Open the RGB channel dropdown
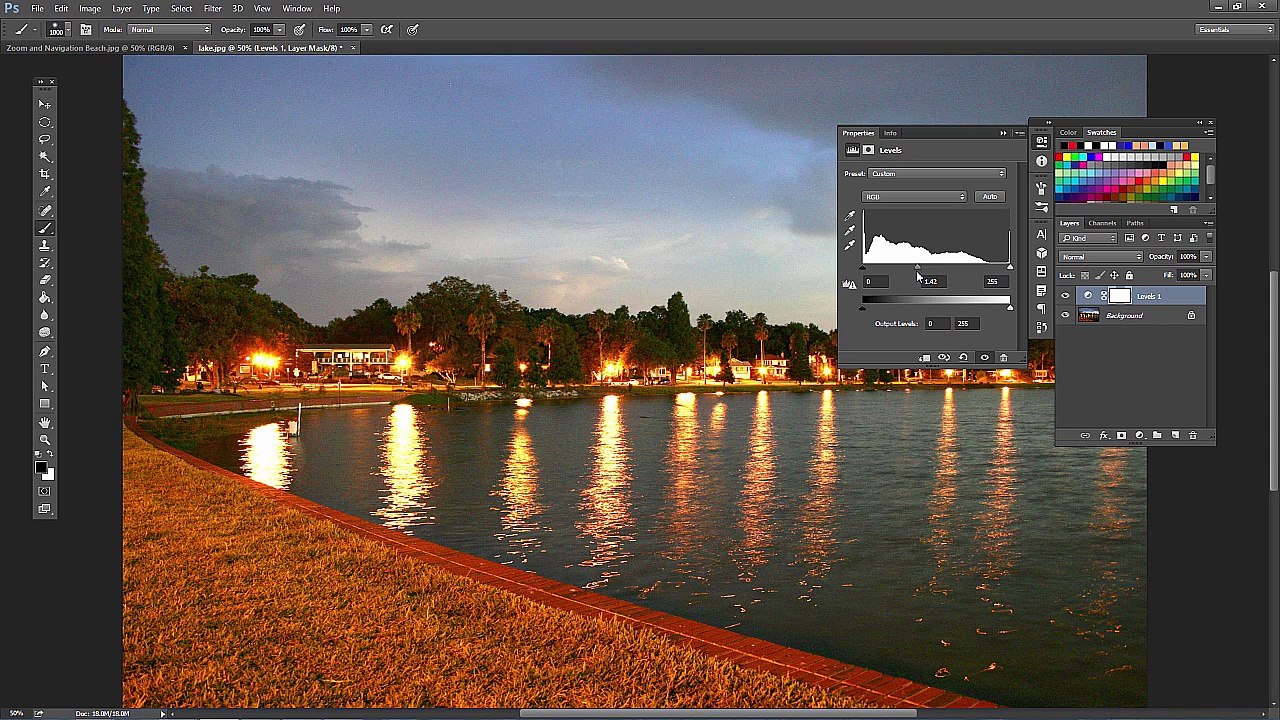 [x=915, y=197]
